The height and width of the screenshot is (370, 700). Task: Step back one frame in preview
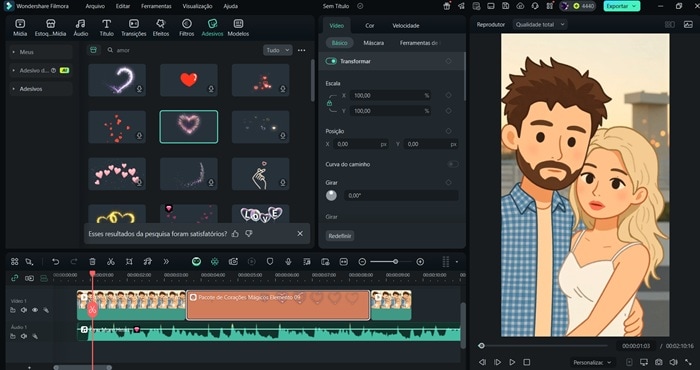pos(482,362)
